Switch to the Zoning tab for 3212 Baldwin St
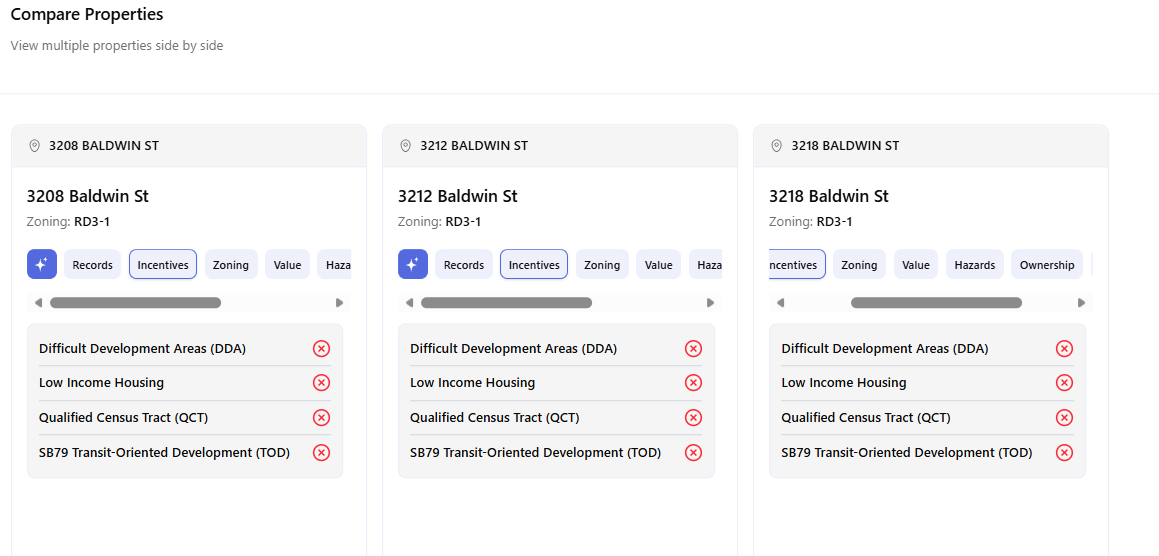The width and height of the screenshot is (1159, 556). [x=602, y=265]
